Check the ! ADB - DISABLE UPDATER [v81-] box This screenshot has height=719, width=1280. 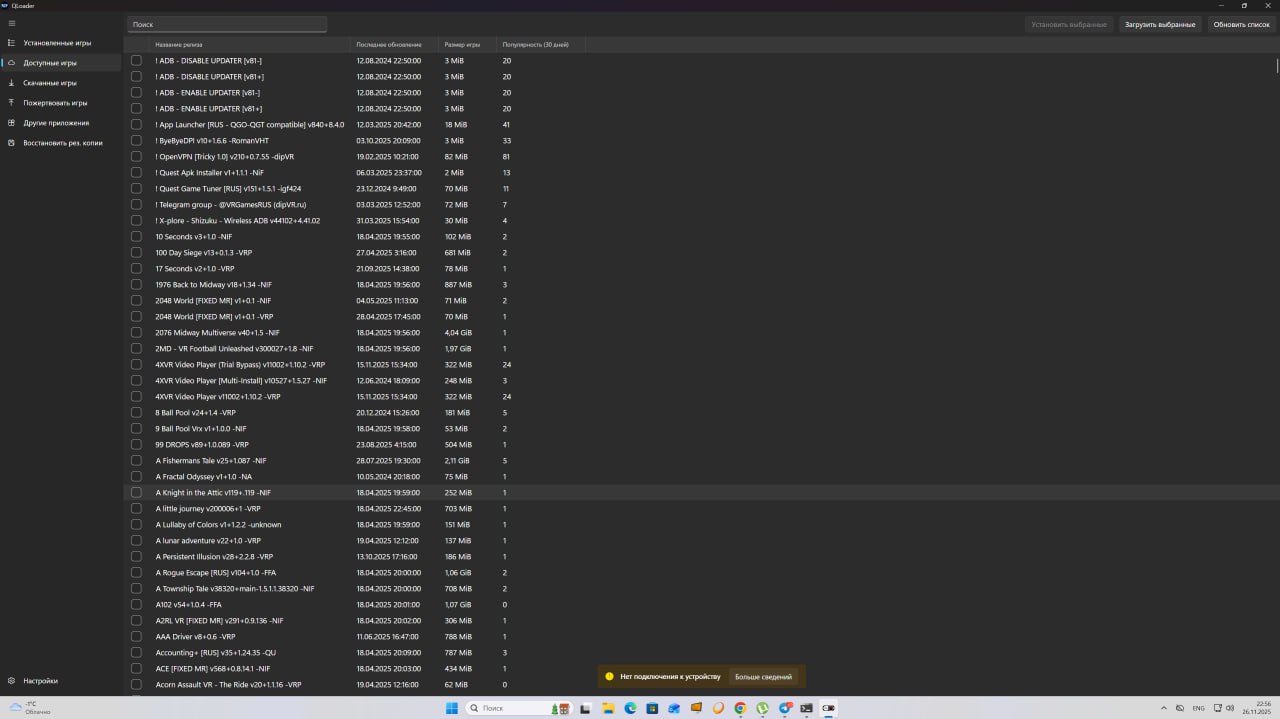[x=137, y=61]
